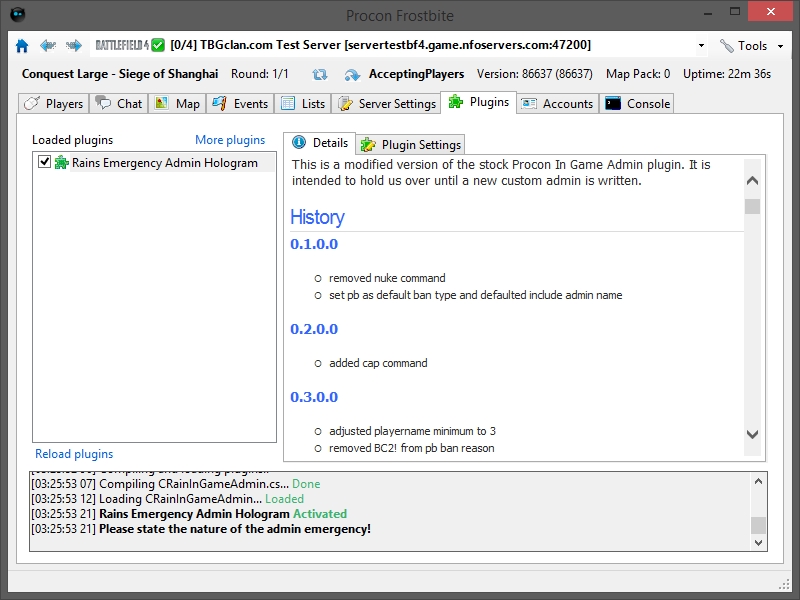Click the puzzle icon on Plugin Settings tab
The height and width of the screenshot is (600, 800).
(x=368, y=145)
